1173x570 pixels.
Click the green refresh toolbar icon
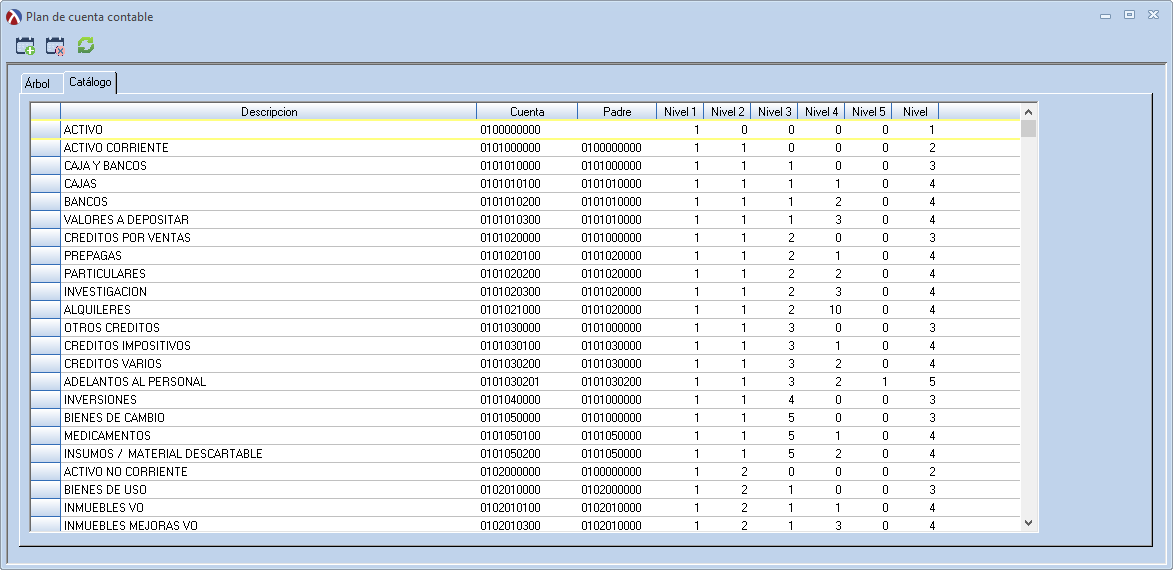click(86, 46)
